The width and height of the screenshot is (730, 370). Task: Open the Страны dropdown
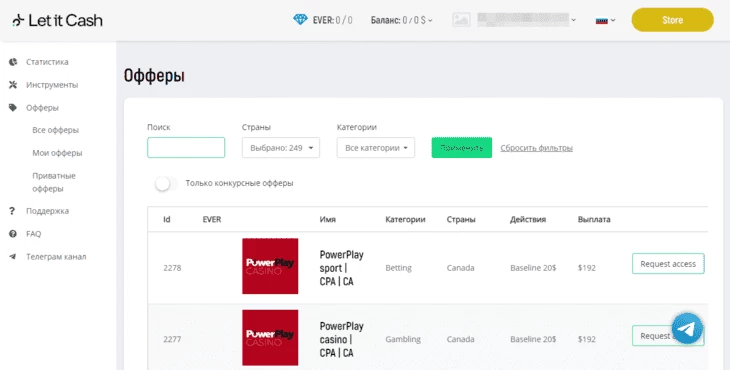coord(281,148)
